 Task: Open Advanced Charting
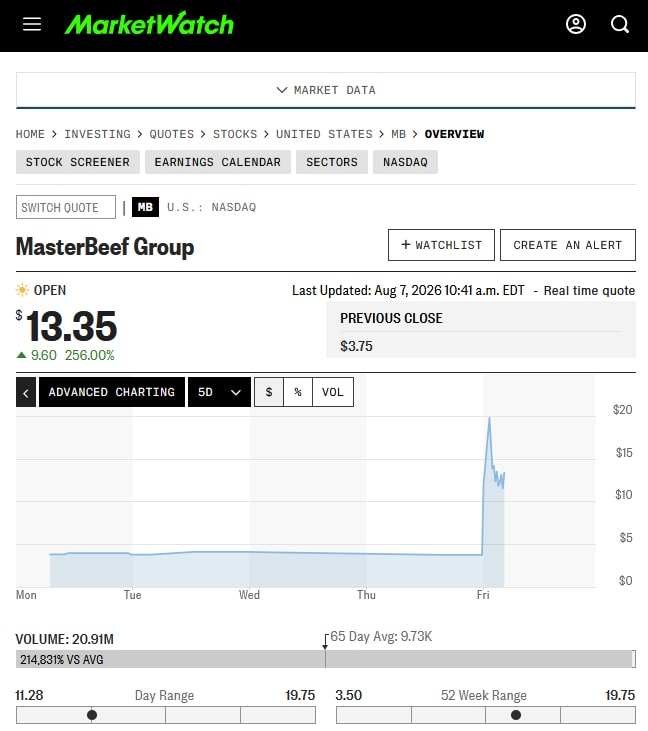(112, 392)
